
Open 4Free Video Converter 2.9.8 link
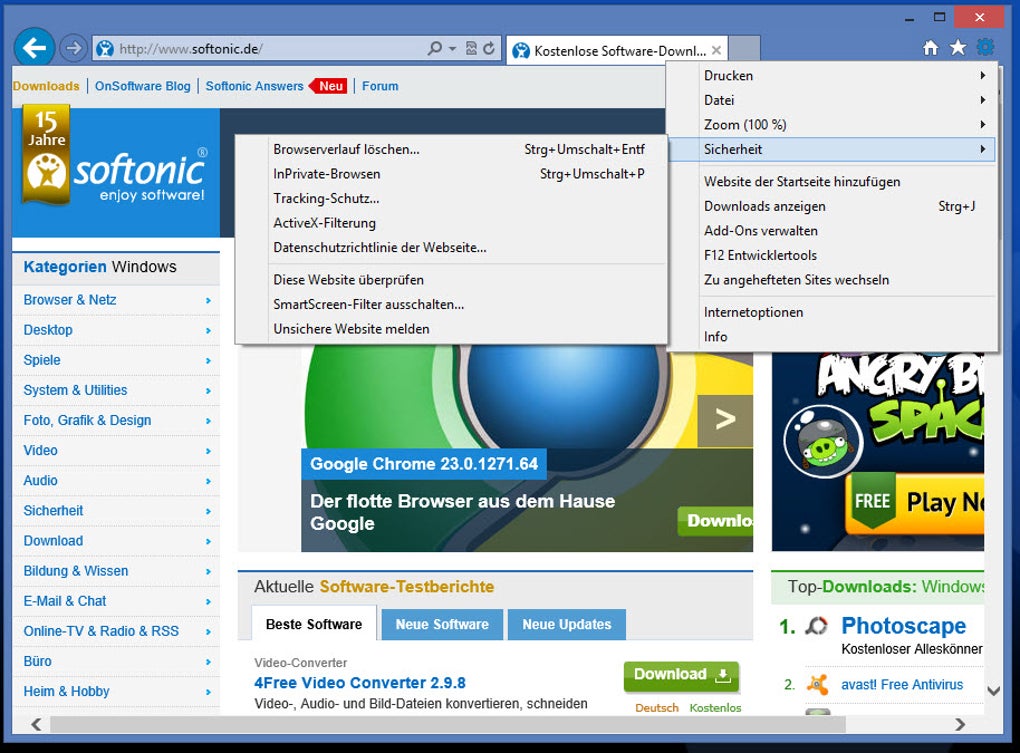pos(360,683)
